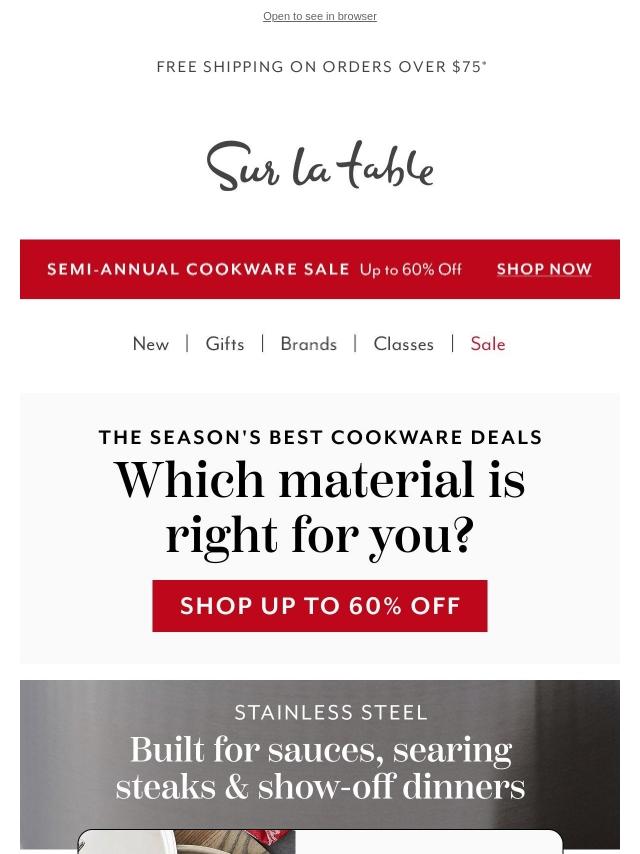Open the New menu item

click(x=151, y=344)
